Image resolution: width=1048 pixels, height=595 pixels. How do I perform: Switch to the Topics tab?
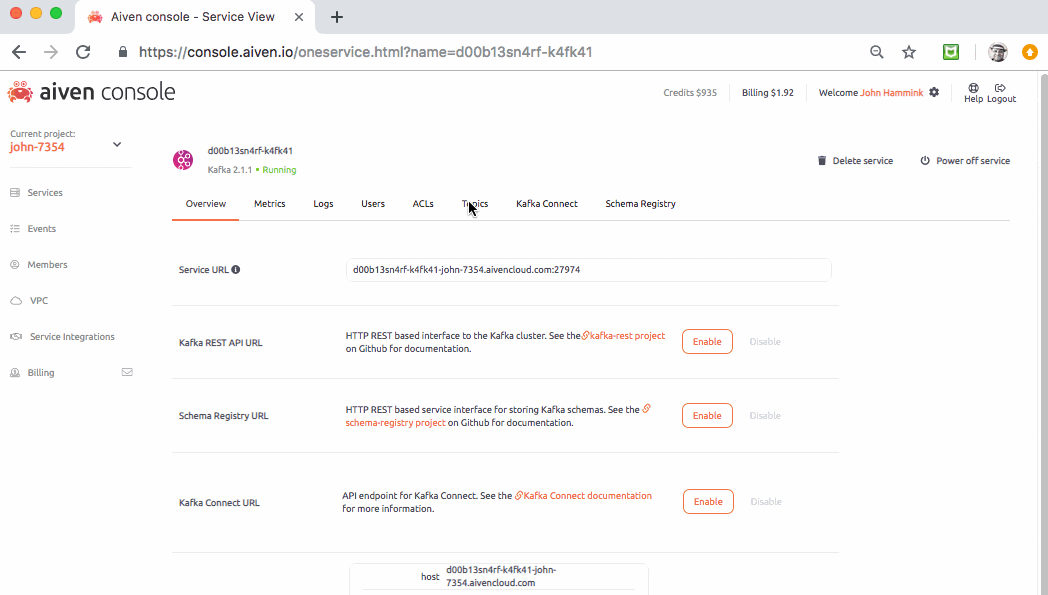[x=474, y=203]
